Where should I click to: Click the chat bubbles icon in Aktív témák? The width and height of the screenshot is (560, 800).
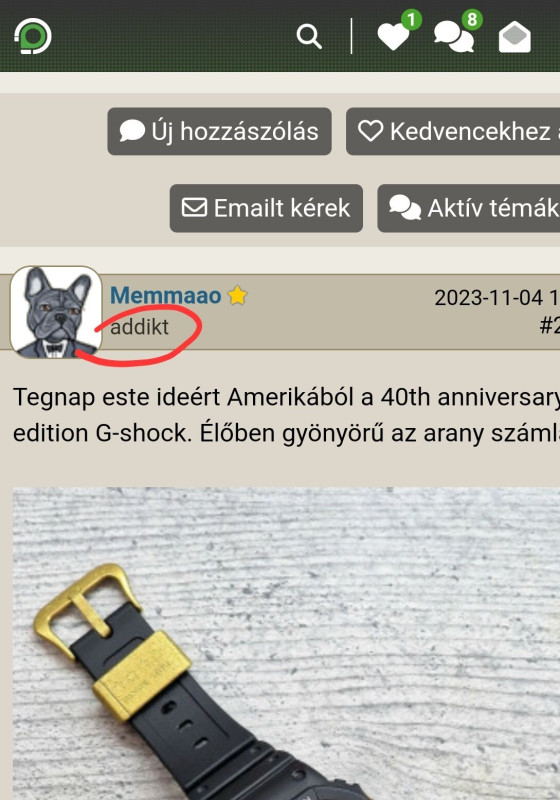(x=405, y=208)
